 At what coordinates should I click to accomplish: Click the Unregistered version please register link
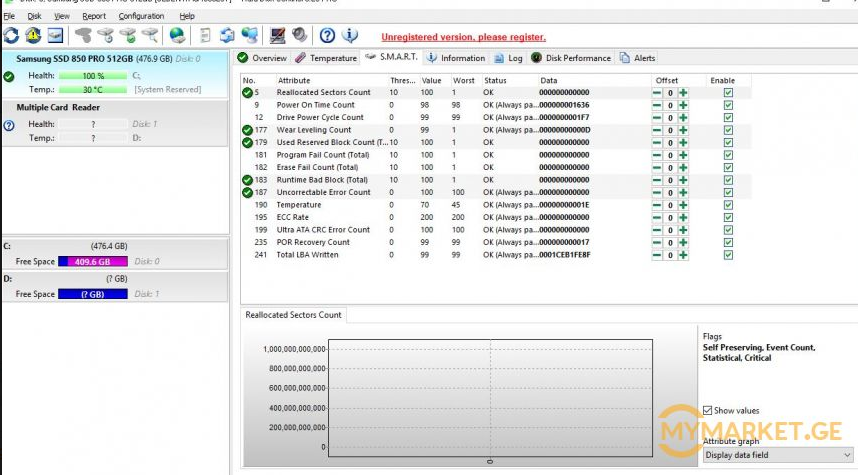pos(463,37)
